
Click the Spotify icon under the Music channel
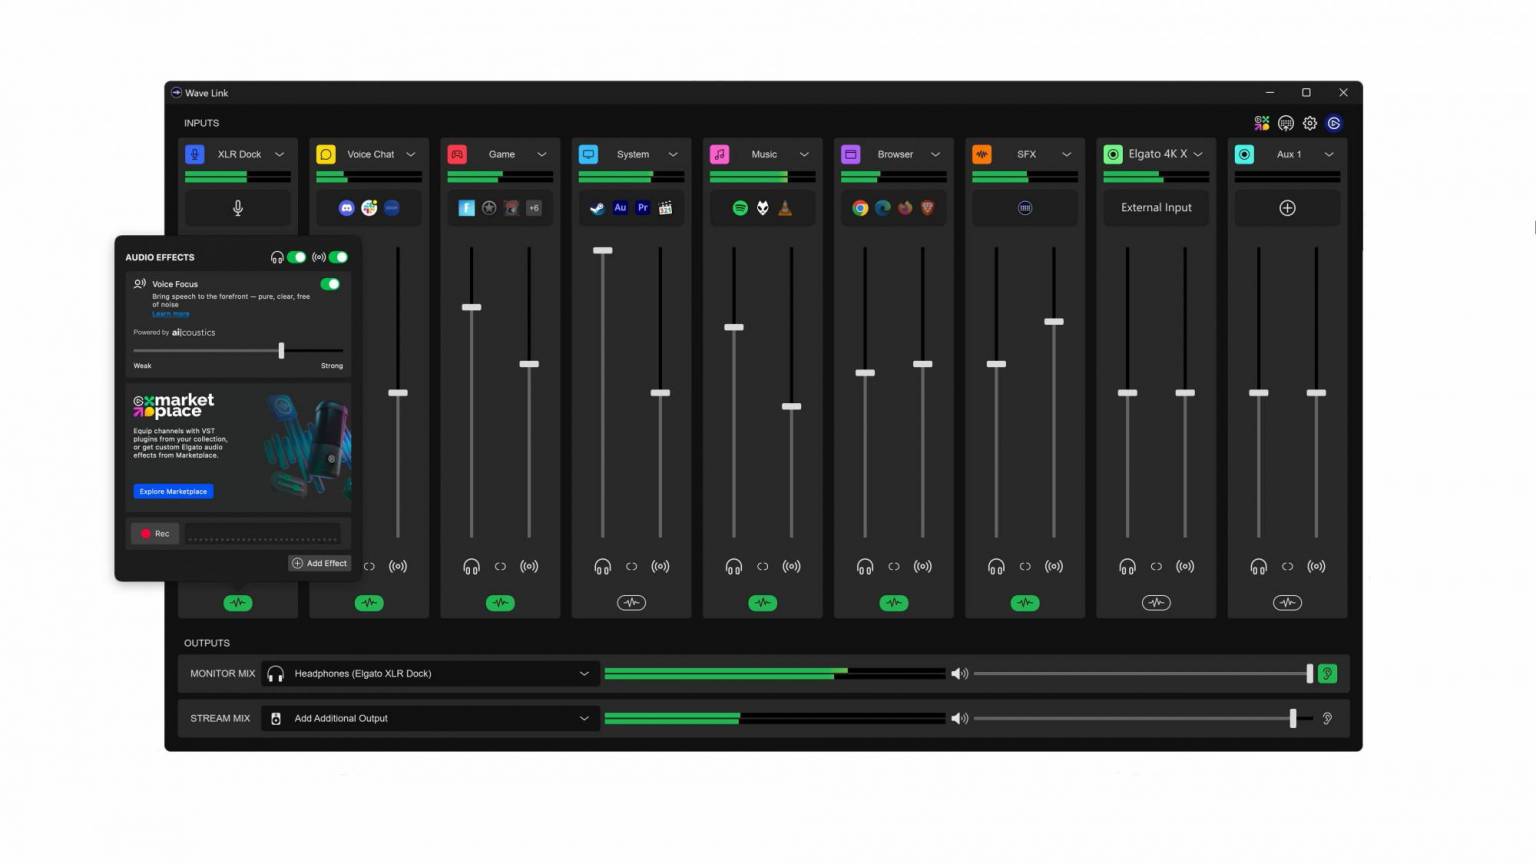coord(739,207)
